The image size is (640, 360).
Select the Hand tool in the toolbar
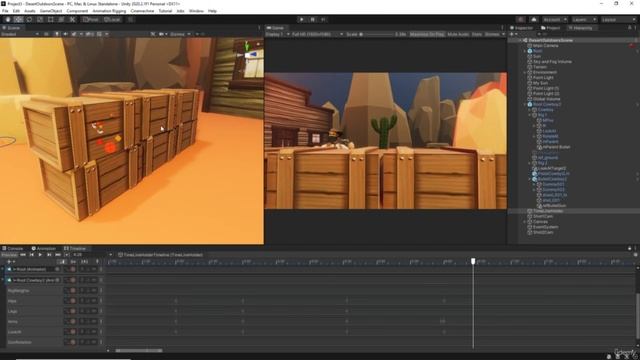[x=8, y=20]
